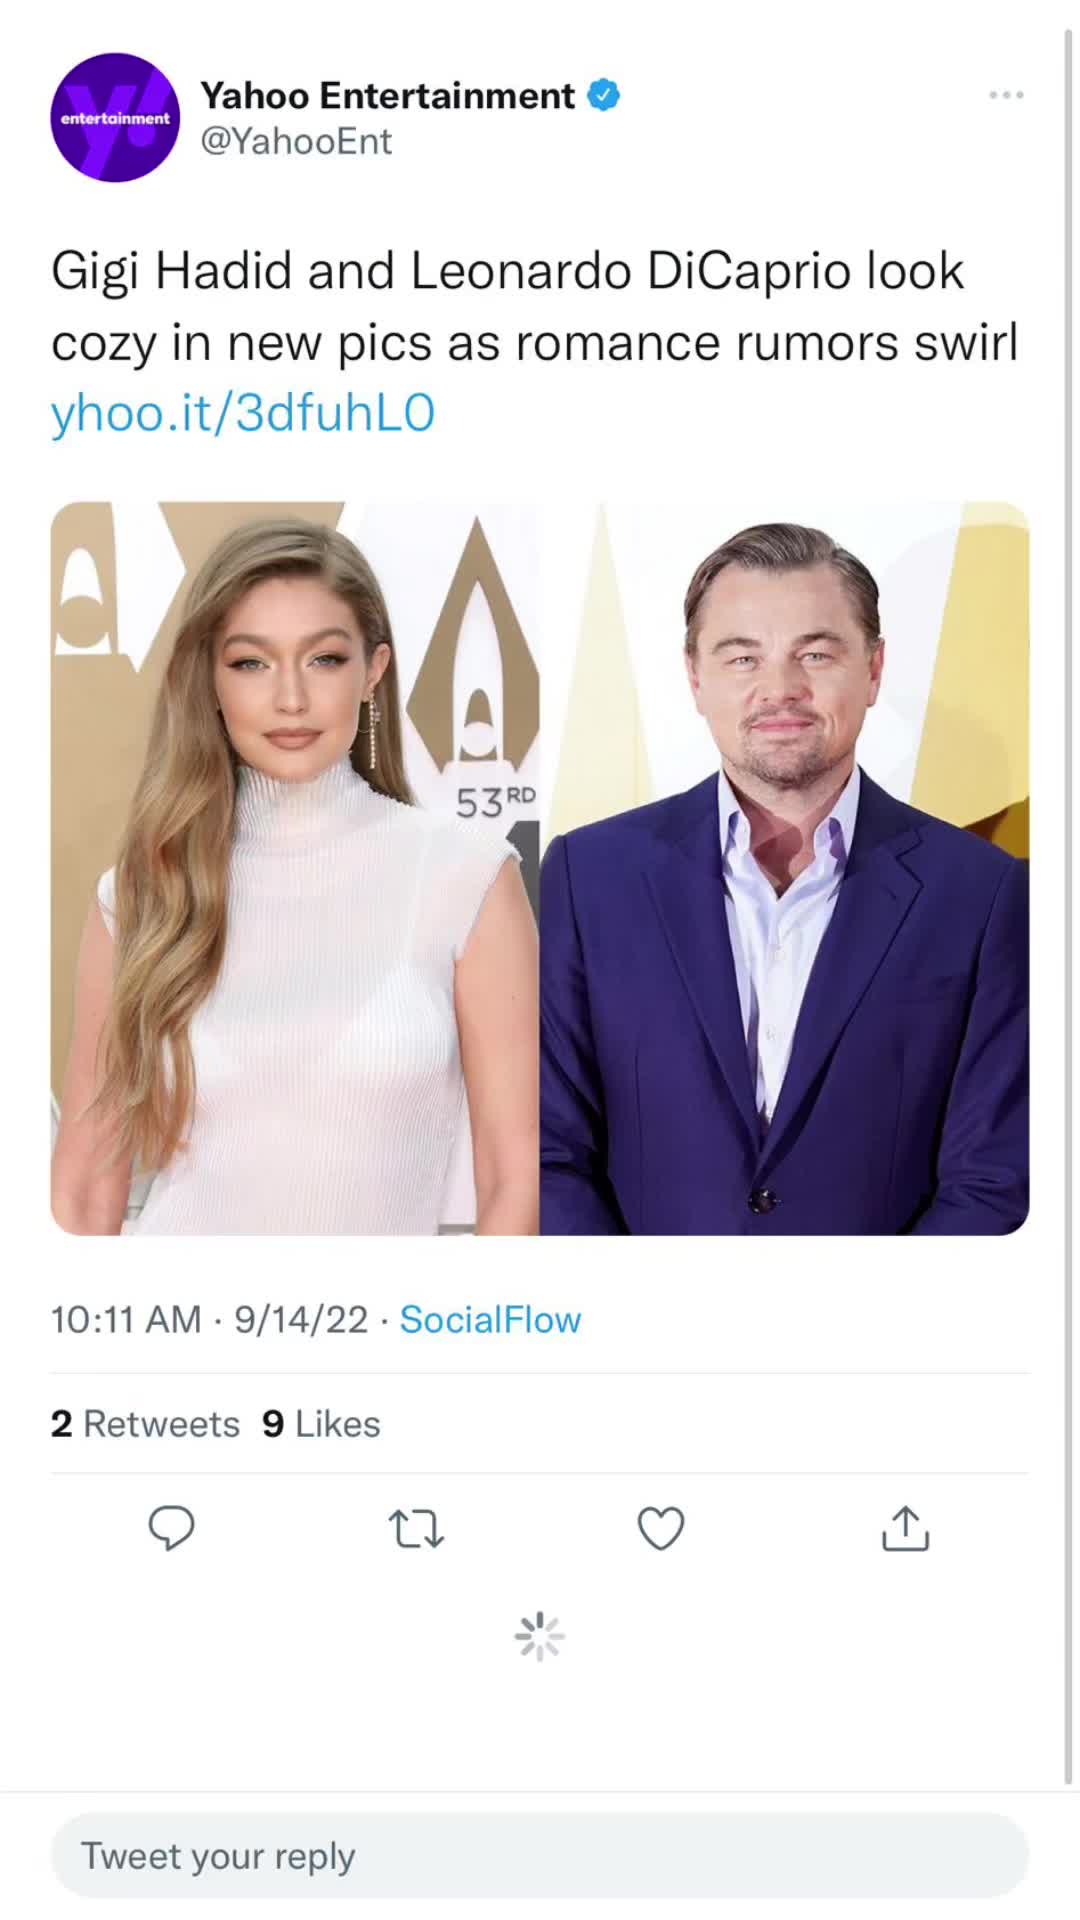The width and height of the screenshot is (1080, 1920).
Task: Tap the tweet headline text
Action: pos(535,306)
